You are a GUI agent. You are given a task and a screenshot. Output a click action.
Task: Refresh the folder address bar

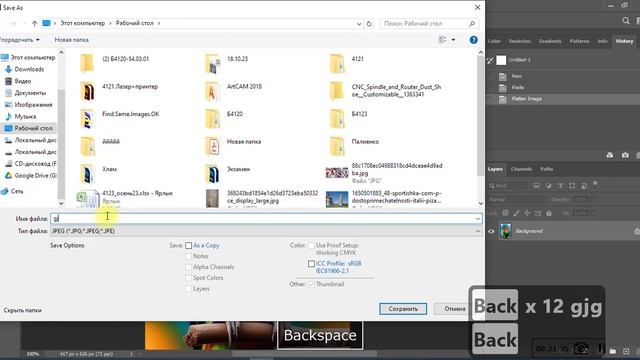369,24
